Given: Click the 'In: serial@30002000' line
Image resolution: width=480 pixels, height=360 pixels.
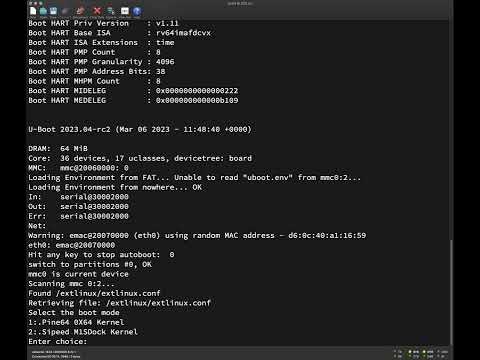Looking at the screenshot, I should [x=78, y=196].
